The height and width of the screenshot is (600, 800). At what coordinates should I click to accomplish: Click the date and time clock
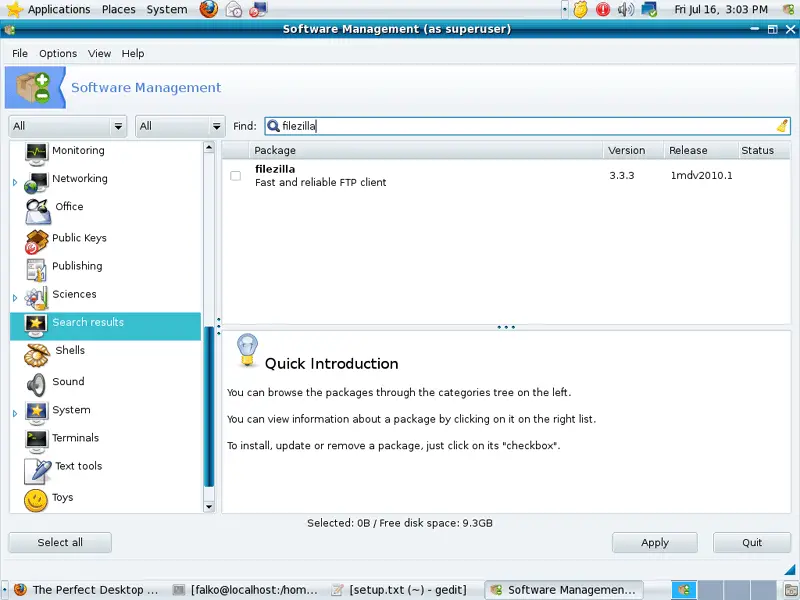[x=720, y=9]
